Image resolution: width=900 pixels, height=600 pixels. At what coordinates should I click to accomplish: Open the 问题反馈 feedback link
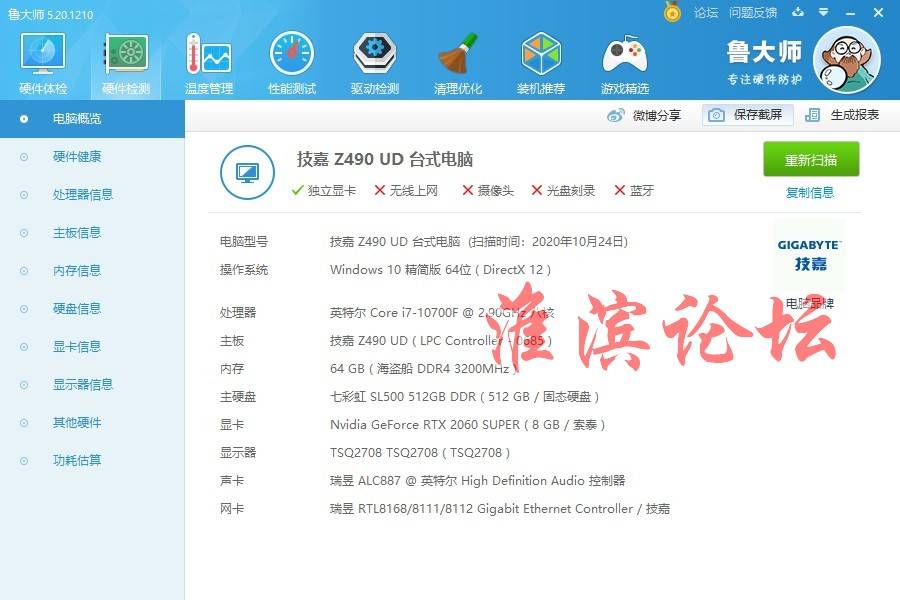pyautogui.click(x=752, y=13)
